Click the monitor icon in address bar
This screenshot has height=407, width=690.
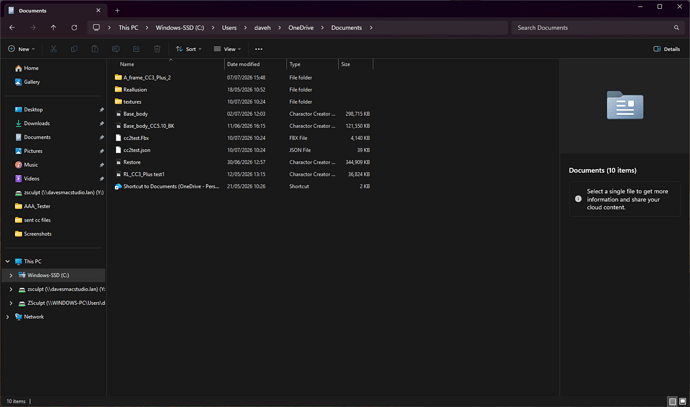coord(96,27)
